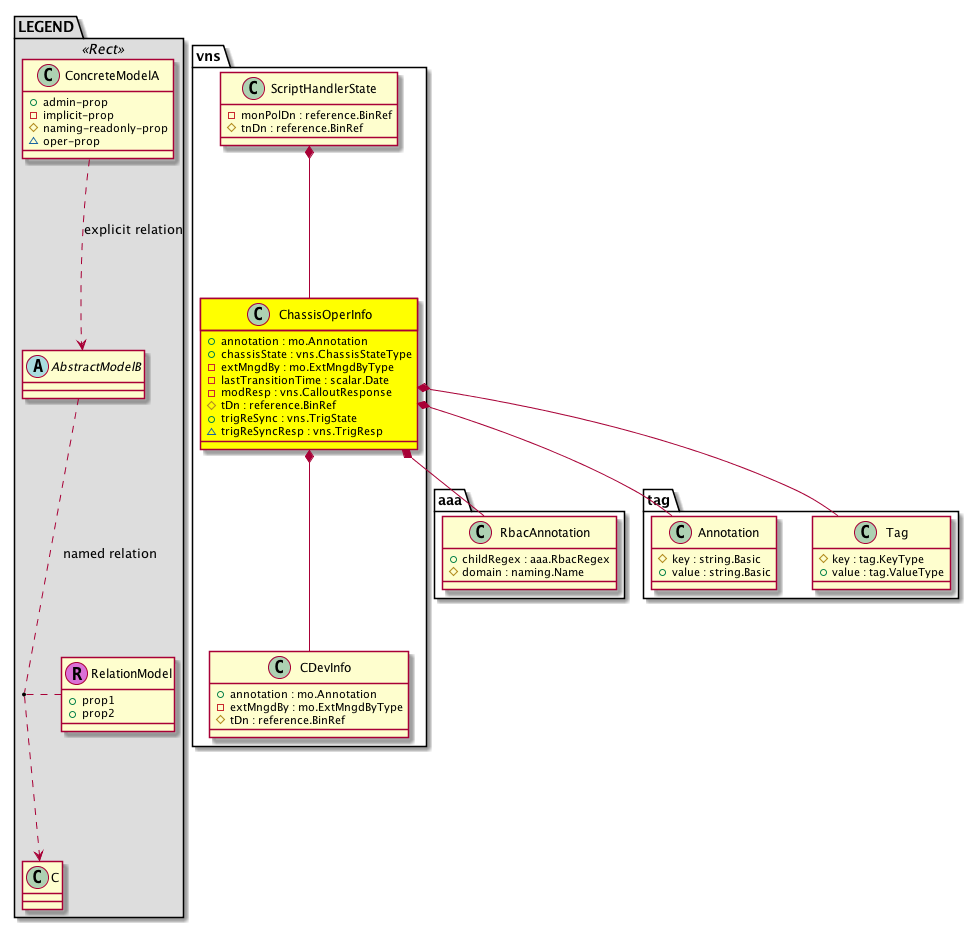Click the "explicit relation" label

tap(133, 229)
